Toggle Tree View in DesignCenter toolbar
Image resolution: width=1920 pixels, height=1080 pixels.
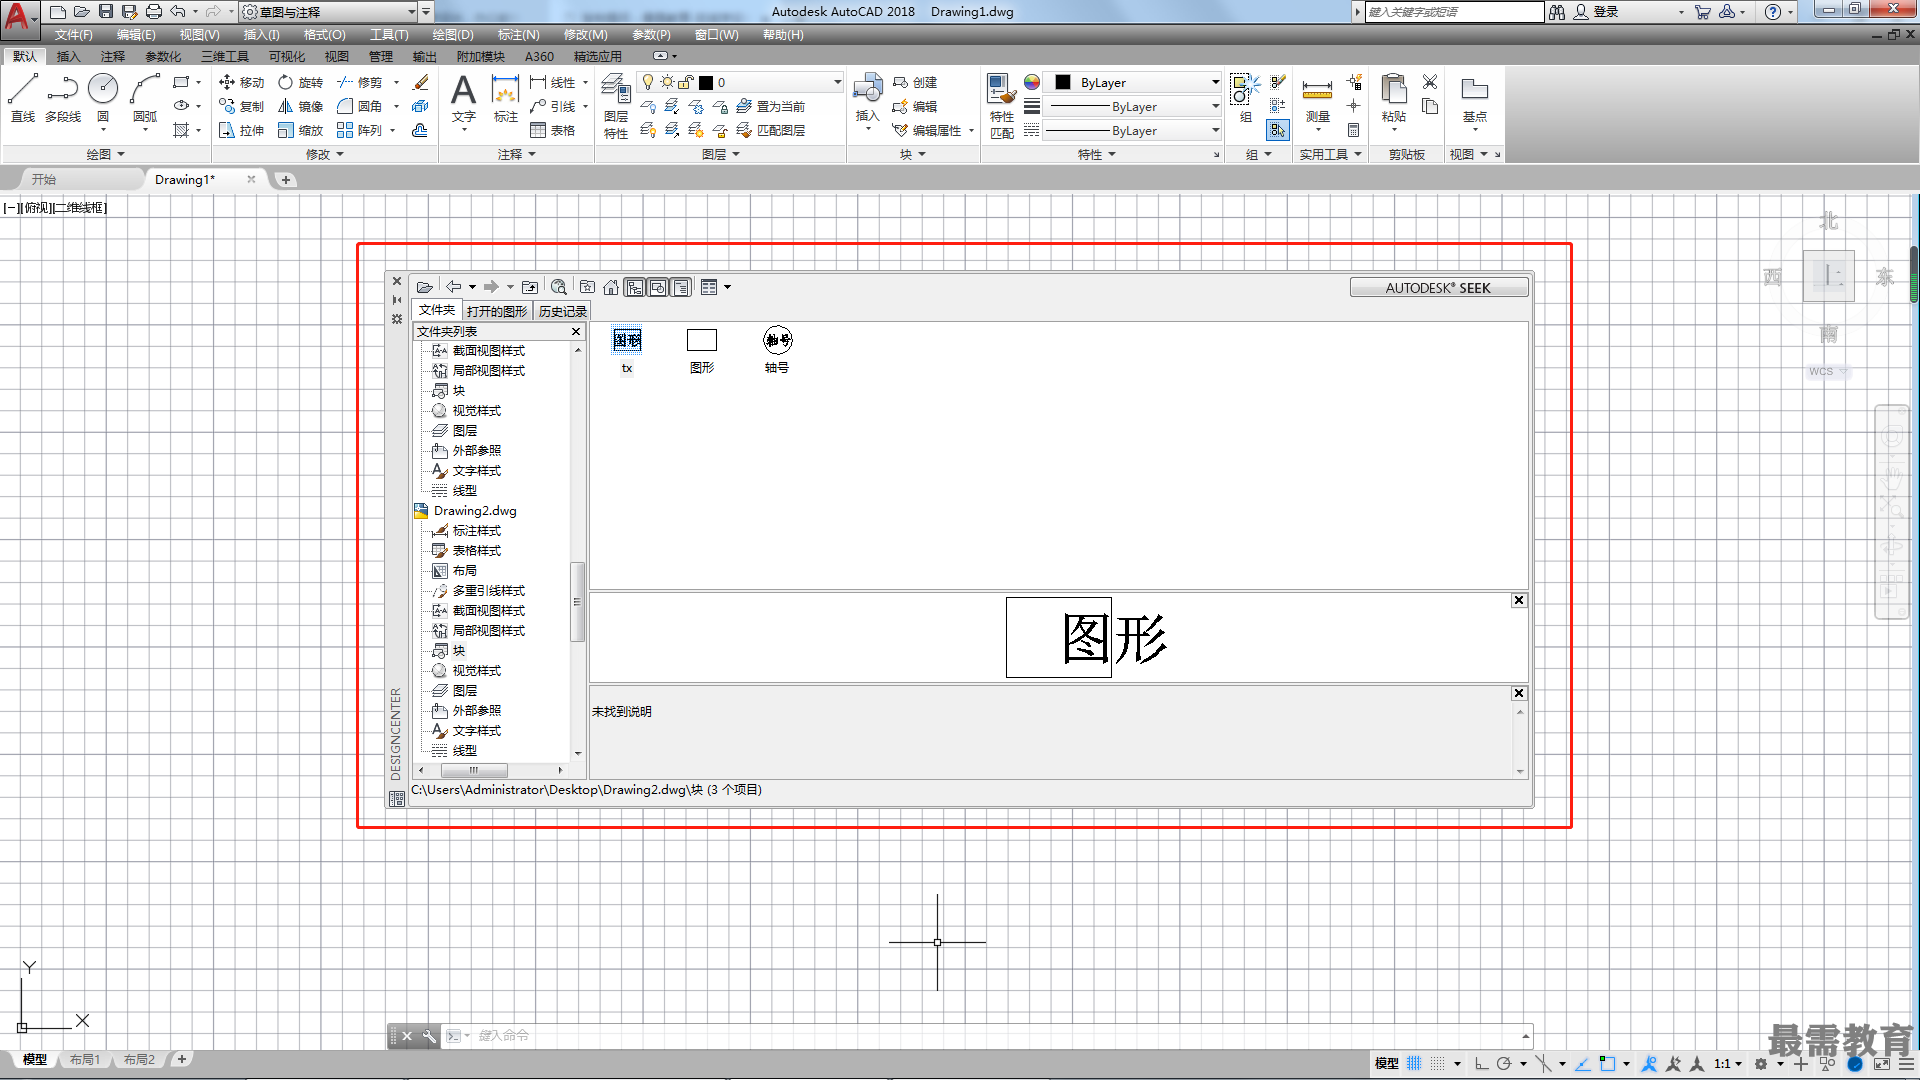point(635,287)
